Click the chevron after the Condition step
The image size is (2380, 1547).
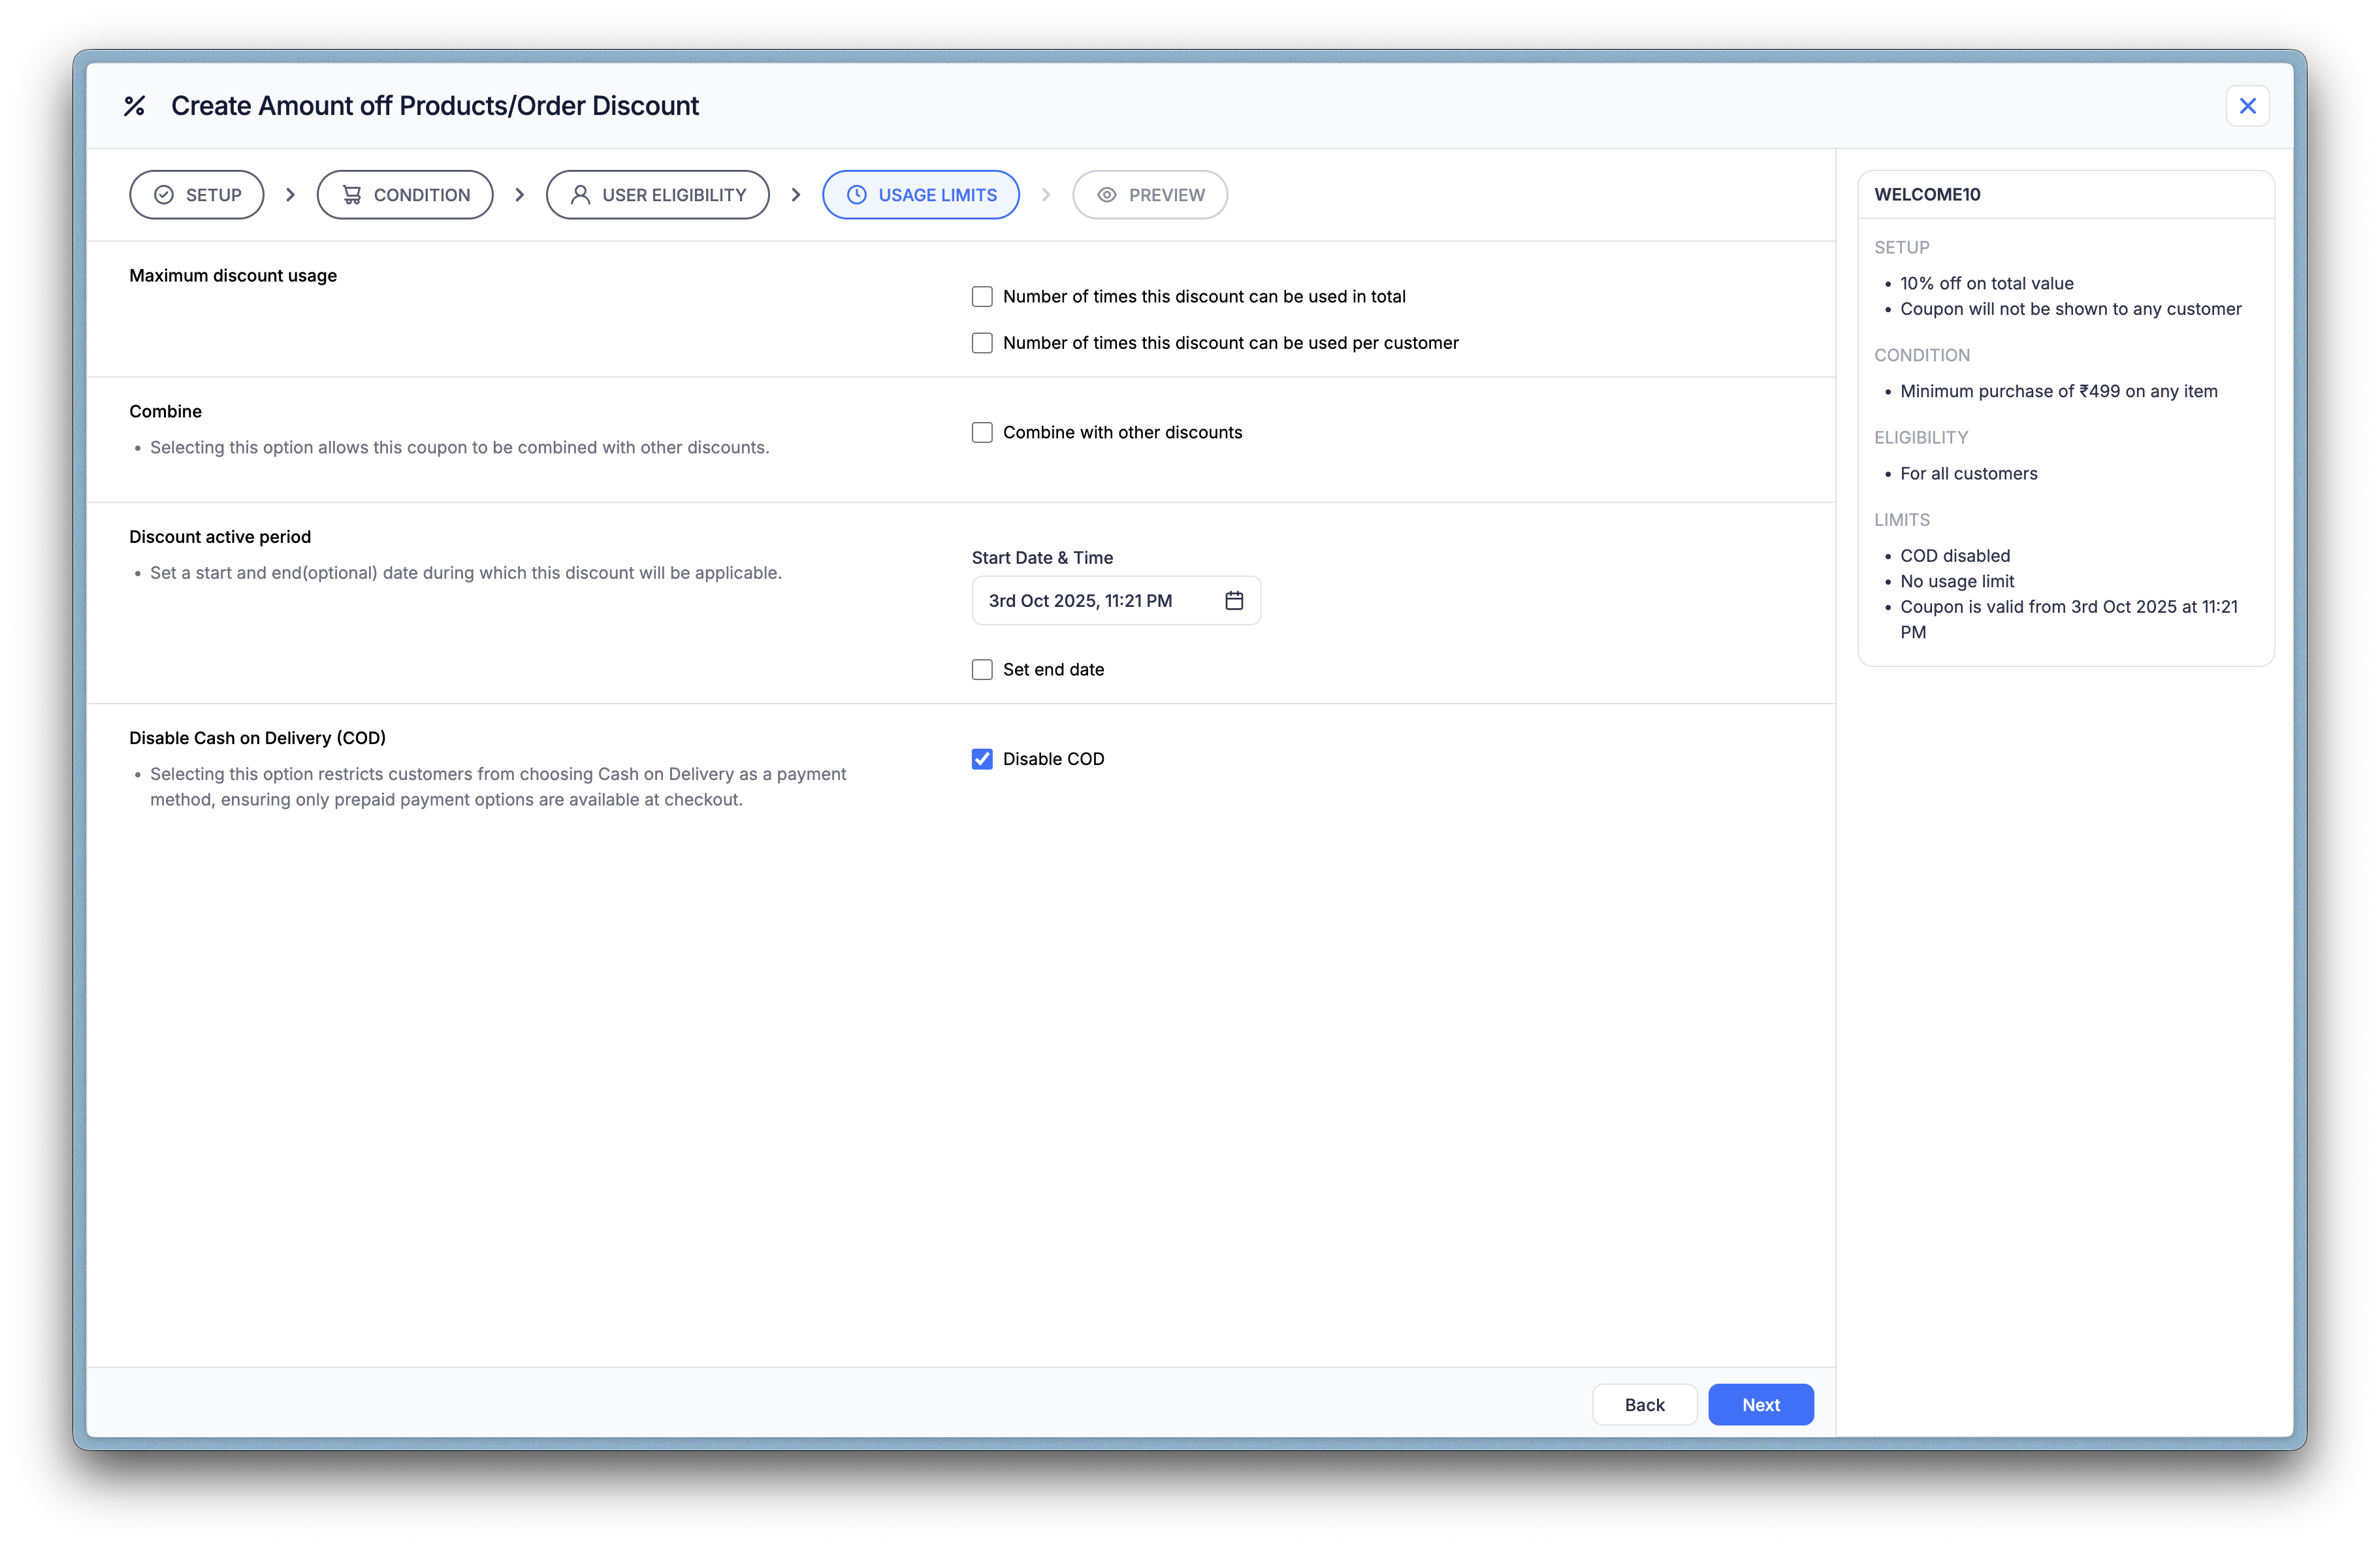pyautogui.click(x=520, y=195)
